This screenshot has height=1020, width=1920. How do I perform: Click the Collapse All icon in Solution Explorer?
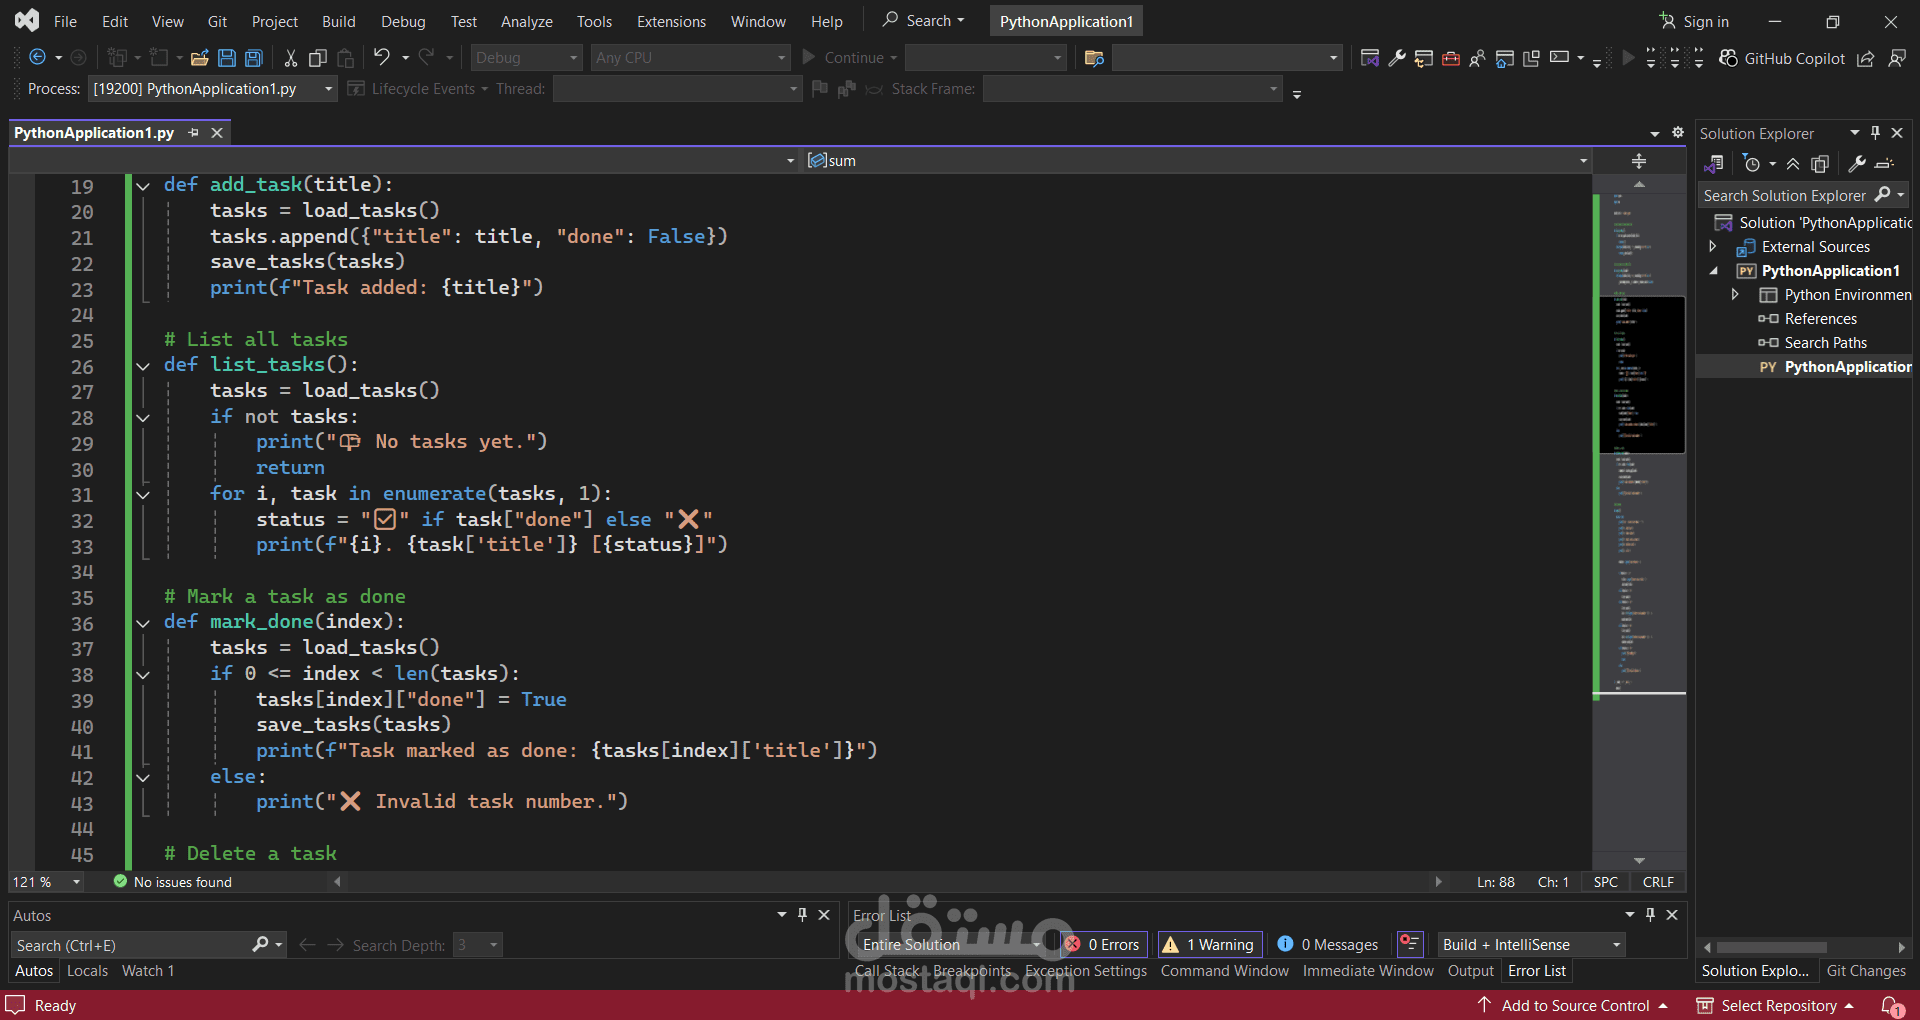1793,164
